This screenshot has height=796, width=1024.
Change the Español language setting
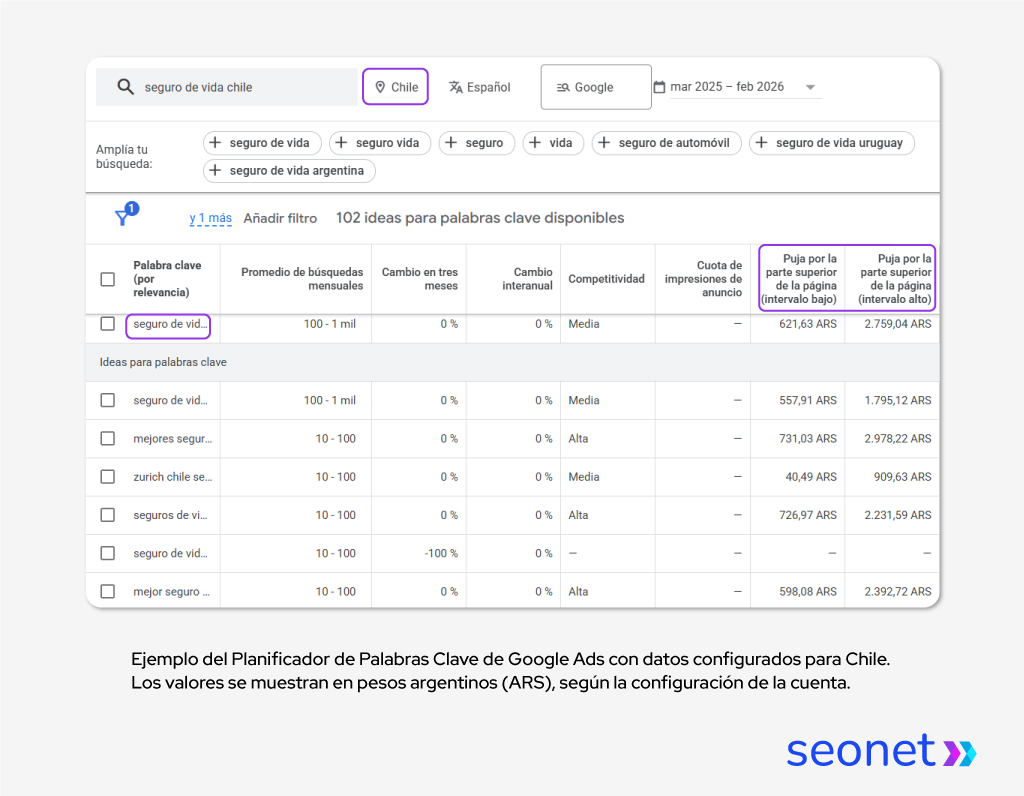pyautogui.click(x=479, y=87)
